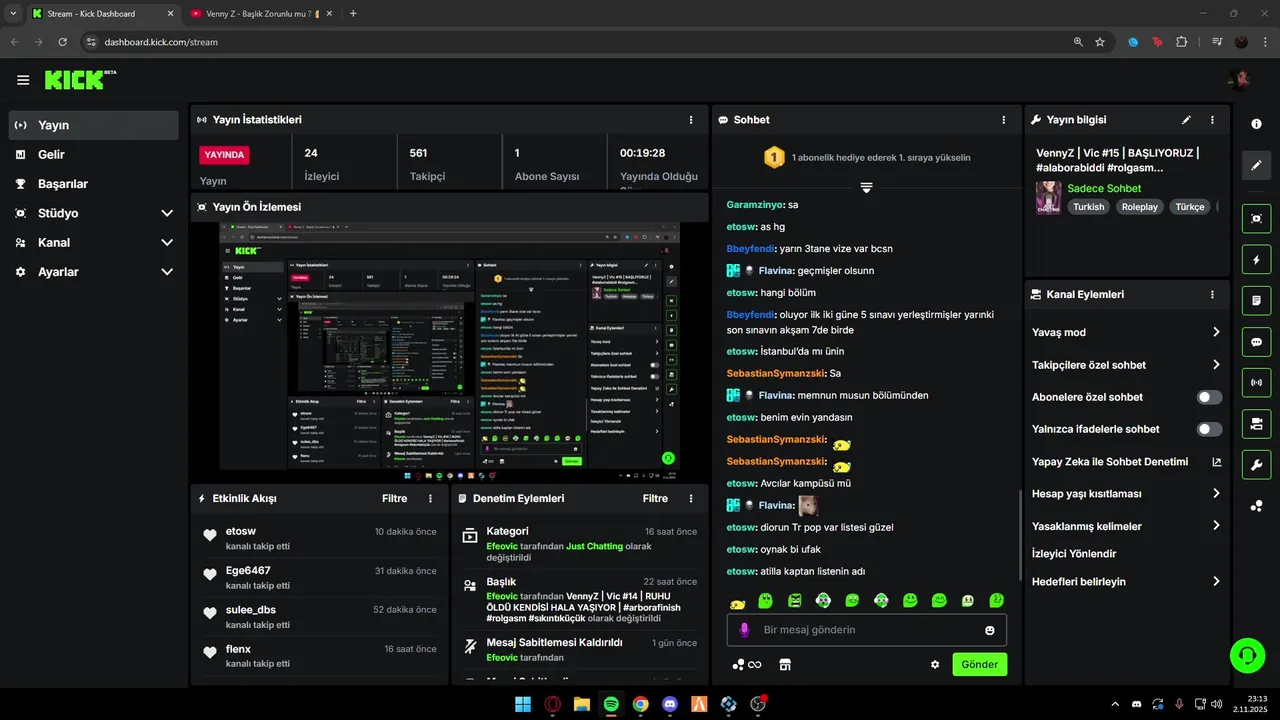Edit stream info with pencil in Yayın bilgisi
This screenshot has width=1280, height=720.
pyautogui.click(x=1186, y=119)
